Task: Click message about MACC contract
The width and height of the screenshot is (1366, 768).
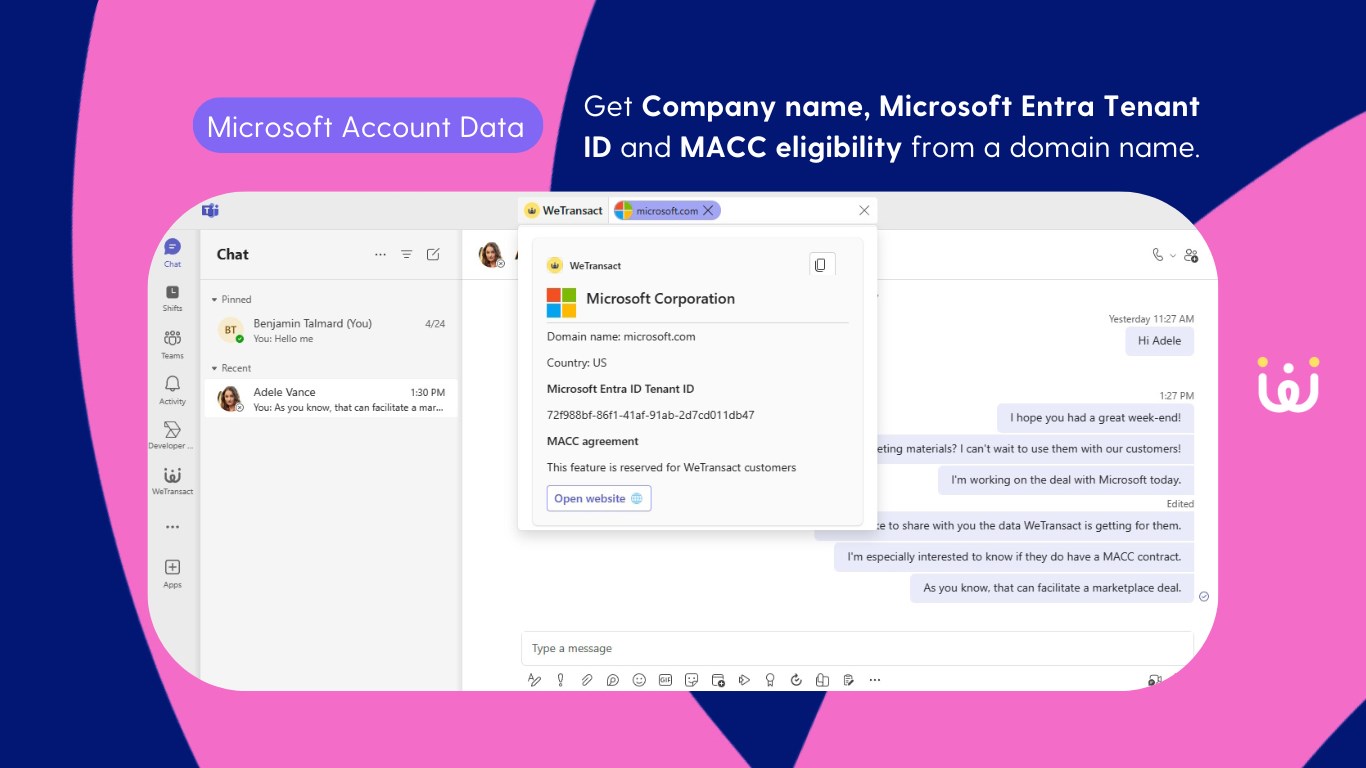Action: pyautogui.click(x=1014, y=557)
